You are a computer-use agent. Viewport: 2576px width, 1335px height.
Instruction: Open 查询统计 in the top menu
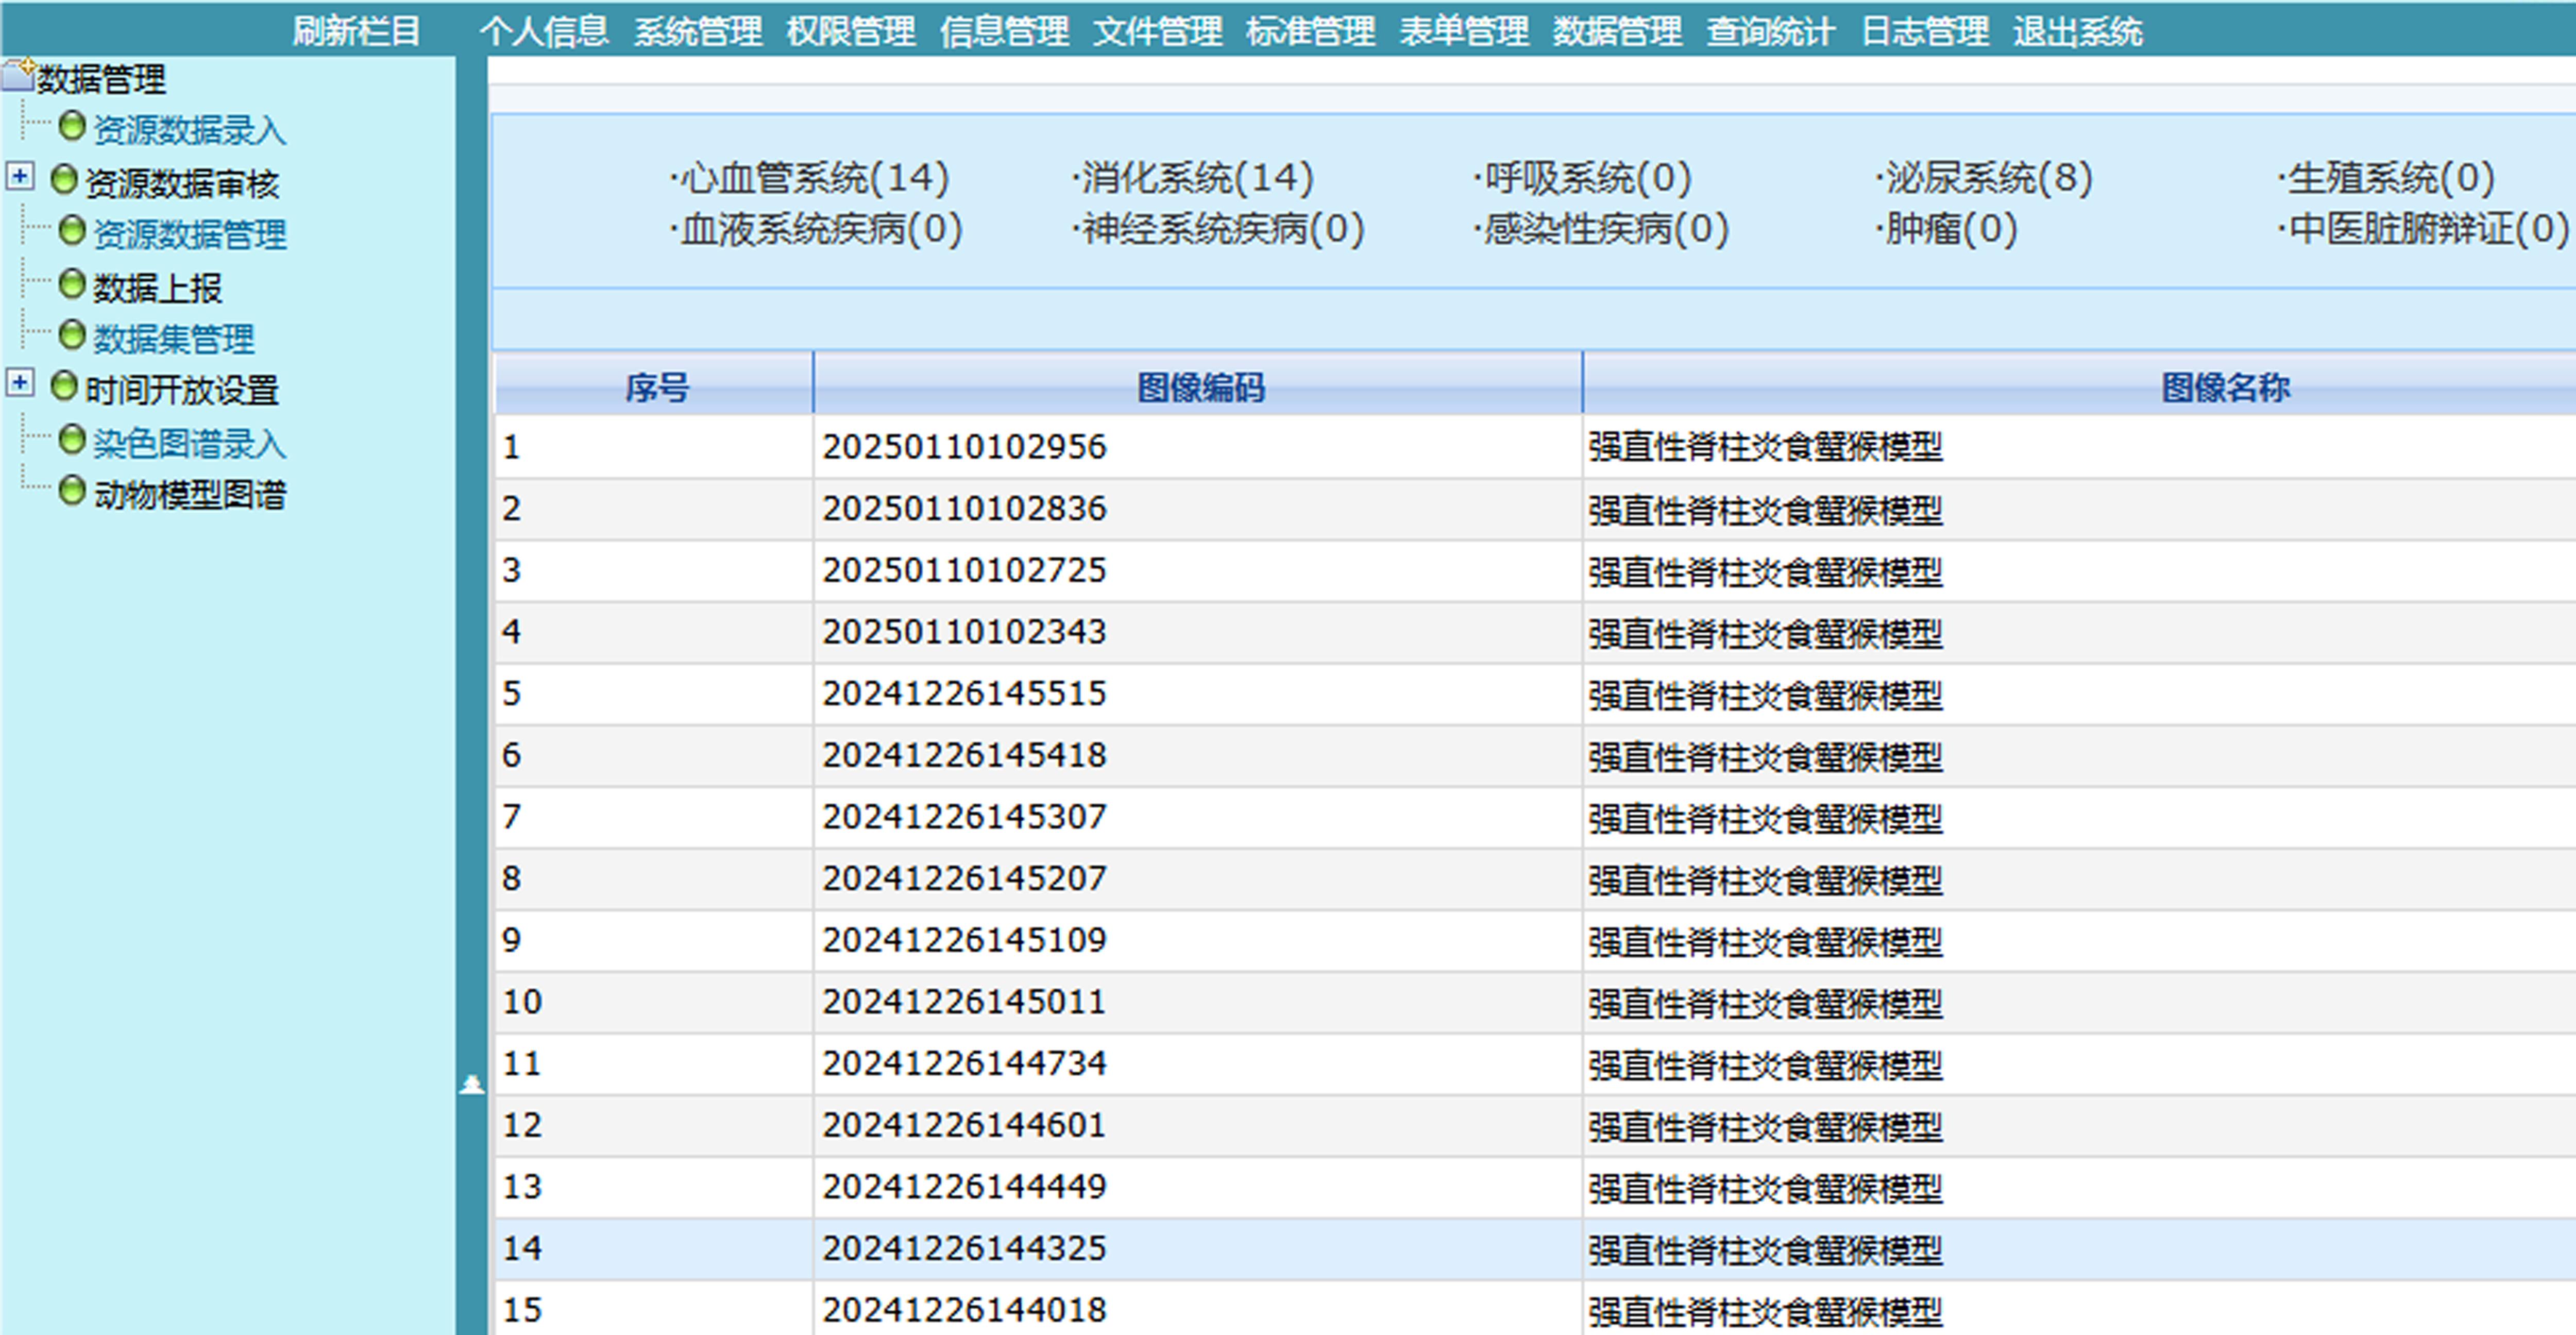1769,32
